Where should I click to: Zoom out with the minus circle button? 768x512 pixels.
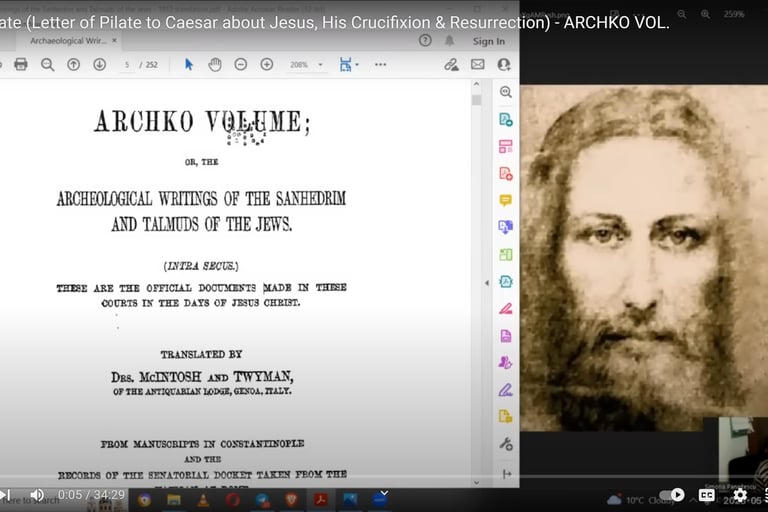tap(240, 64)
